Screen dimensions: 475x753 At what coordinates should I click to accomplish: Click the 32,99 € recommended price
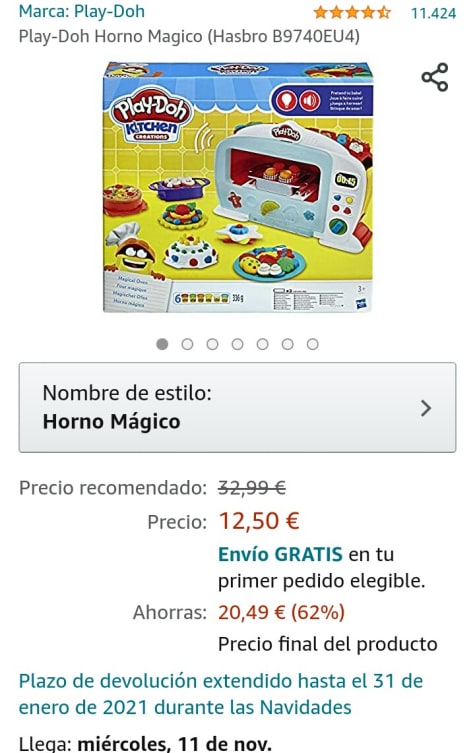coord(252,488)
